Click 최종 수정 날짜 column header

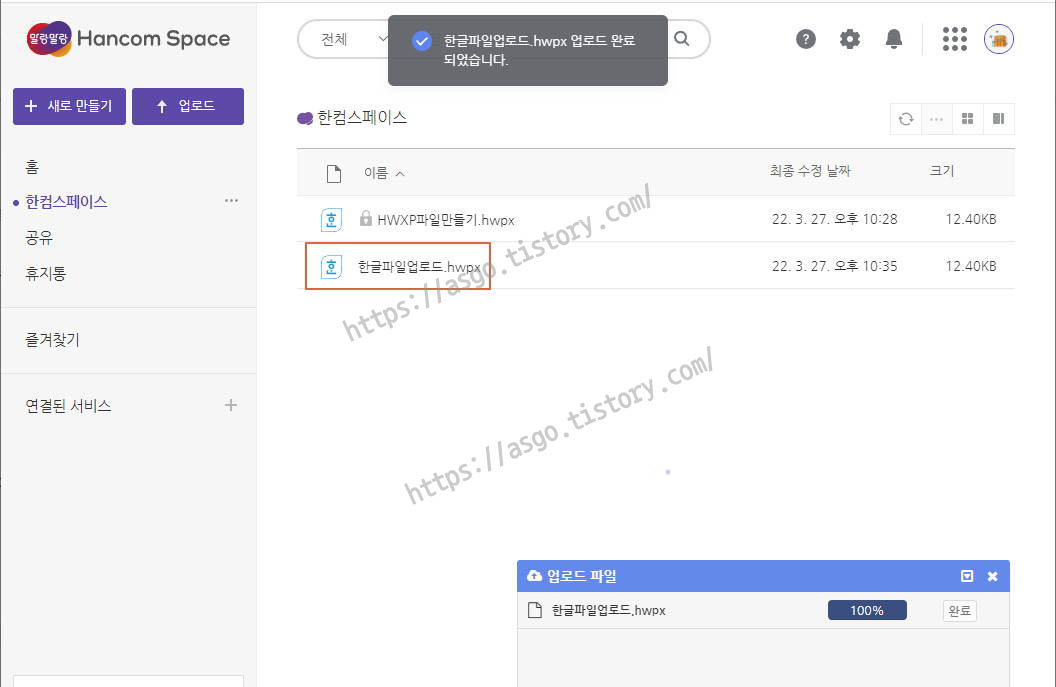click(x=810, y=171)
